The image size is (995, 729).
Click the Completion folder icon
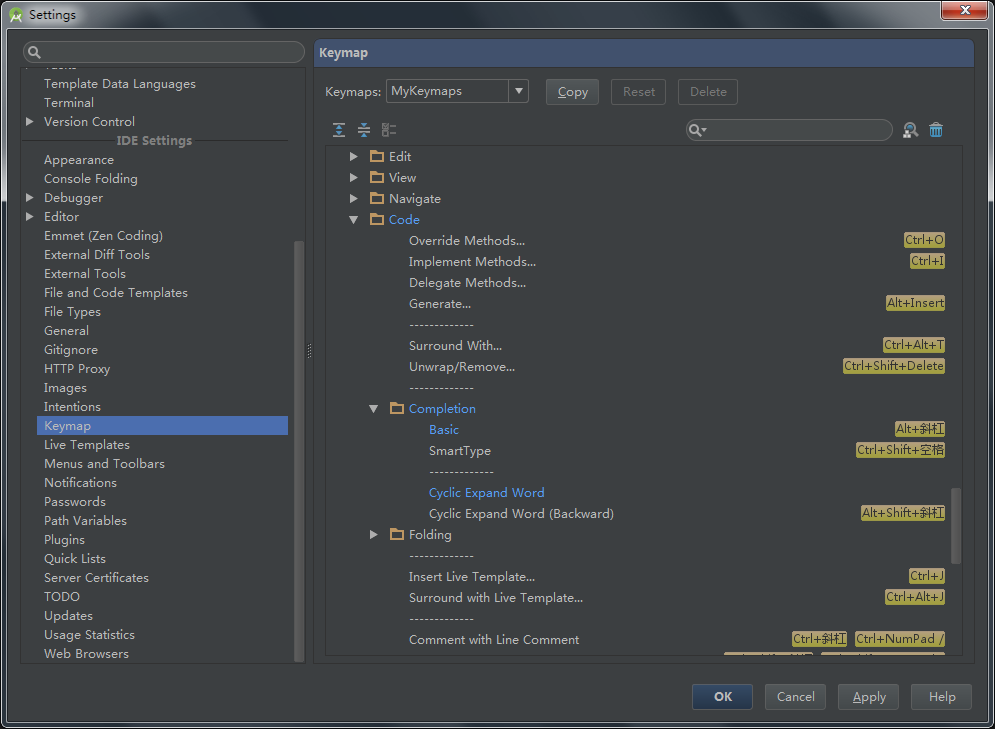click(x=397, y=408)
